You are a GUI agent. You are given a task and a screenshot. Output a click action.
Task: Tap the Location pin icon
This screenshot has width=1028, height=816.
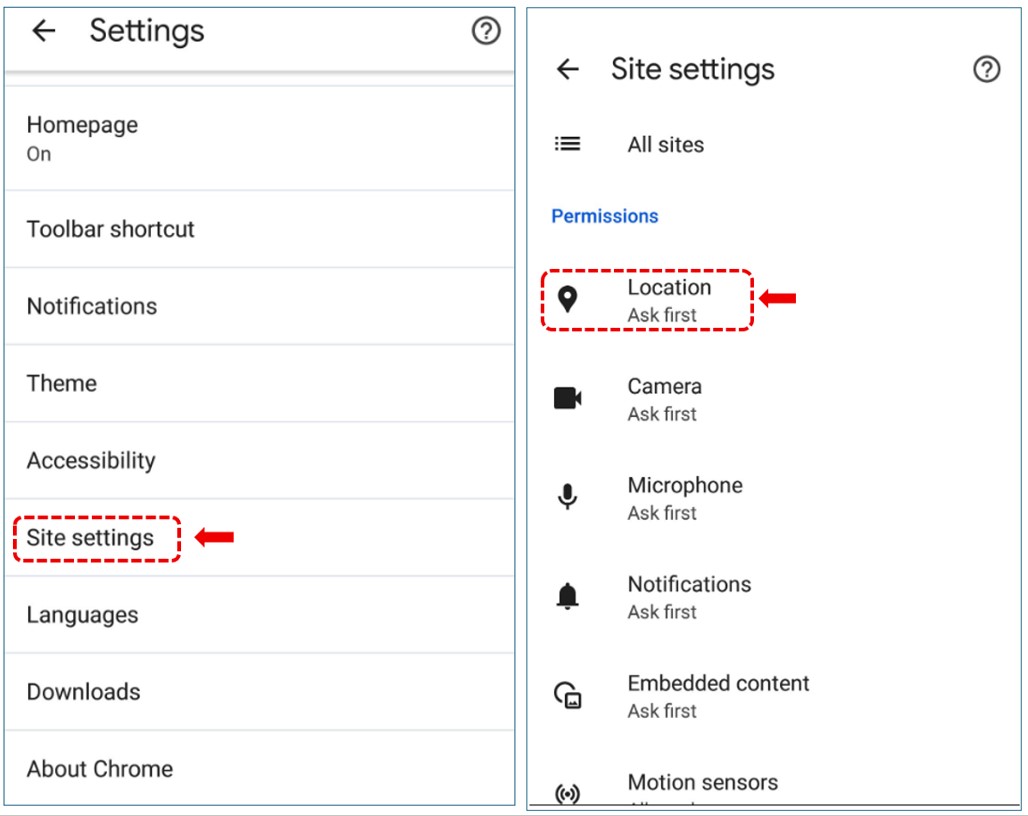[567, 299]
